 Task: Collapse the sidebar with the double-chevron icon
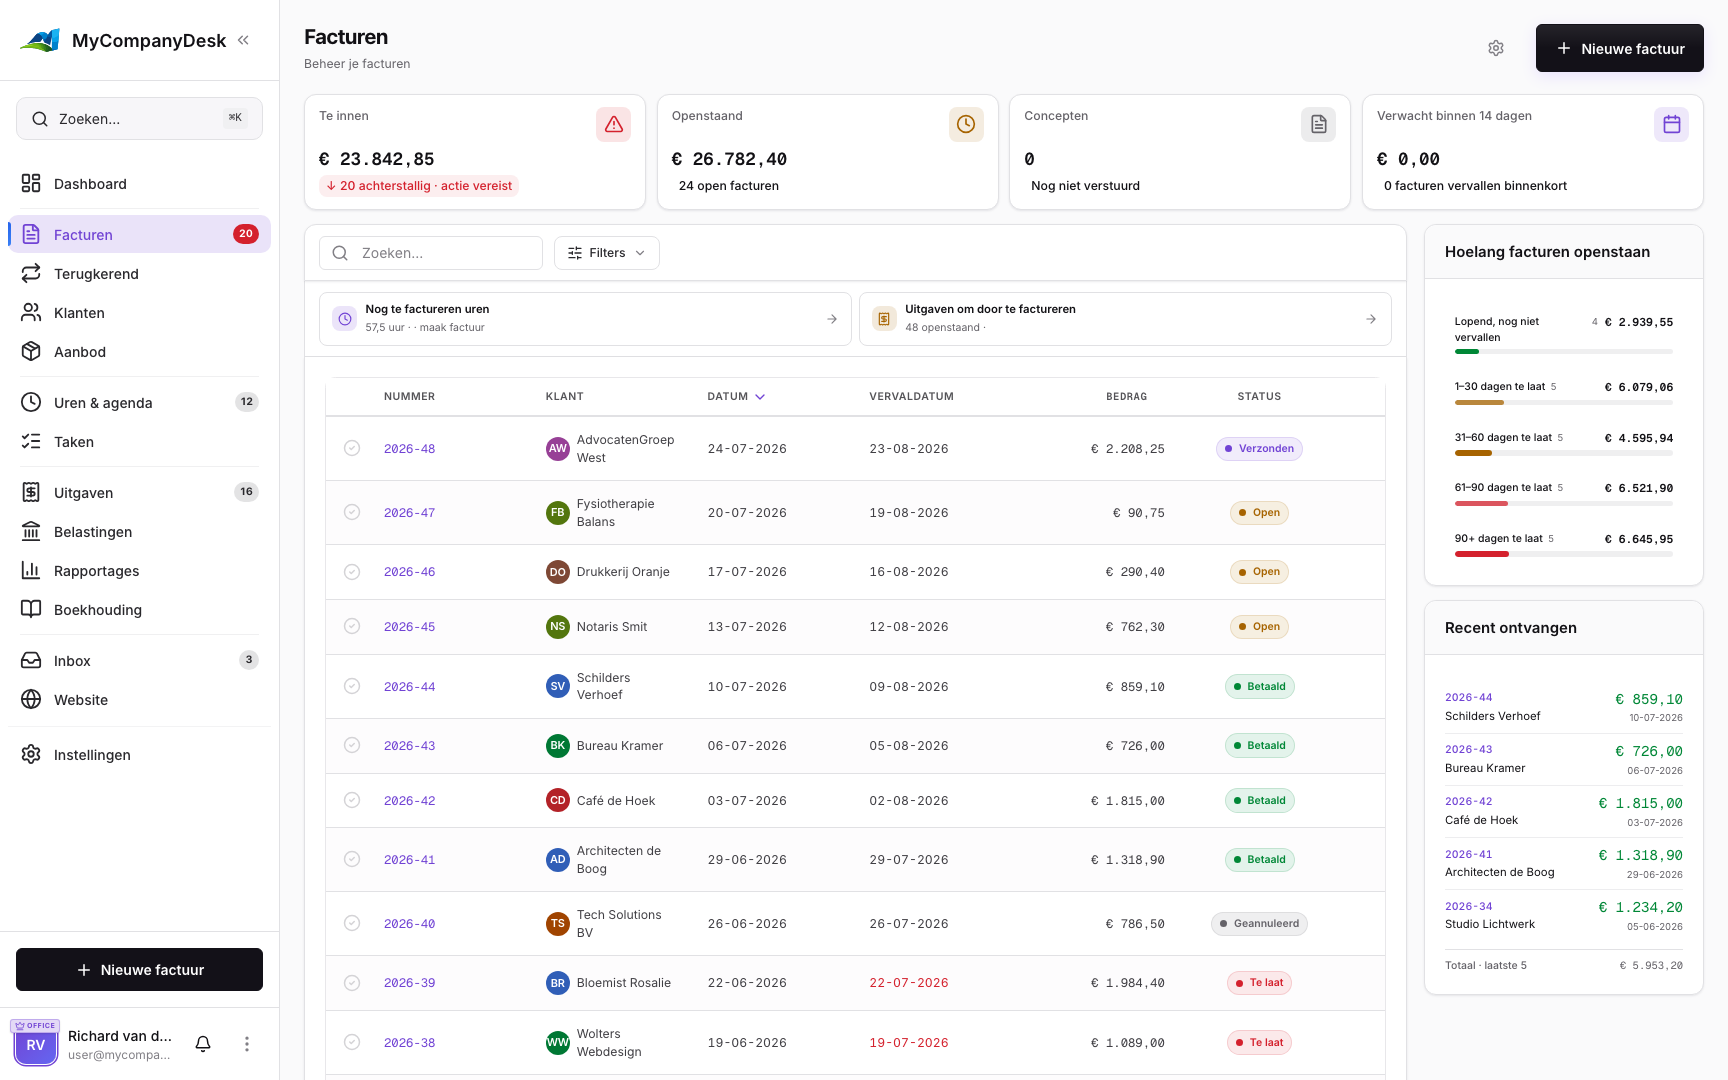pyautogui.click(x=243, y=40)
